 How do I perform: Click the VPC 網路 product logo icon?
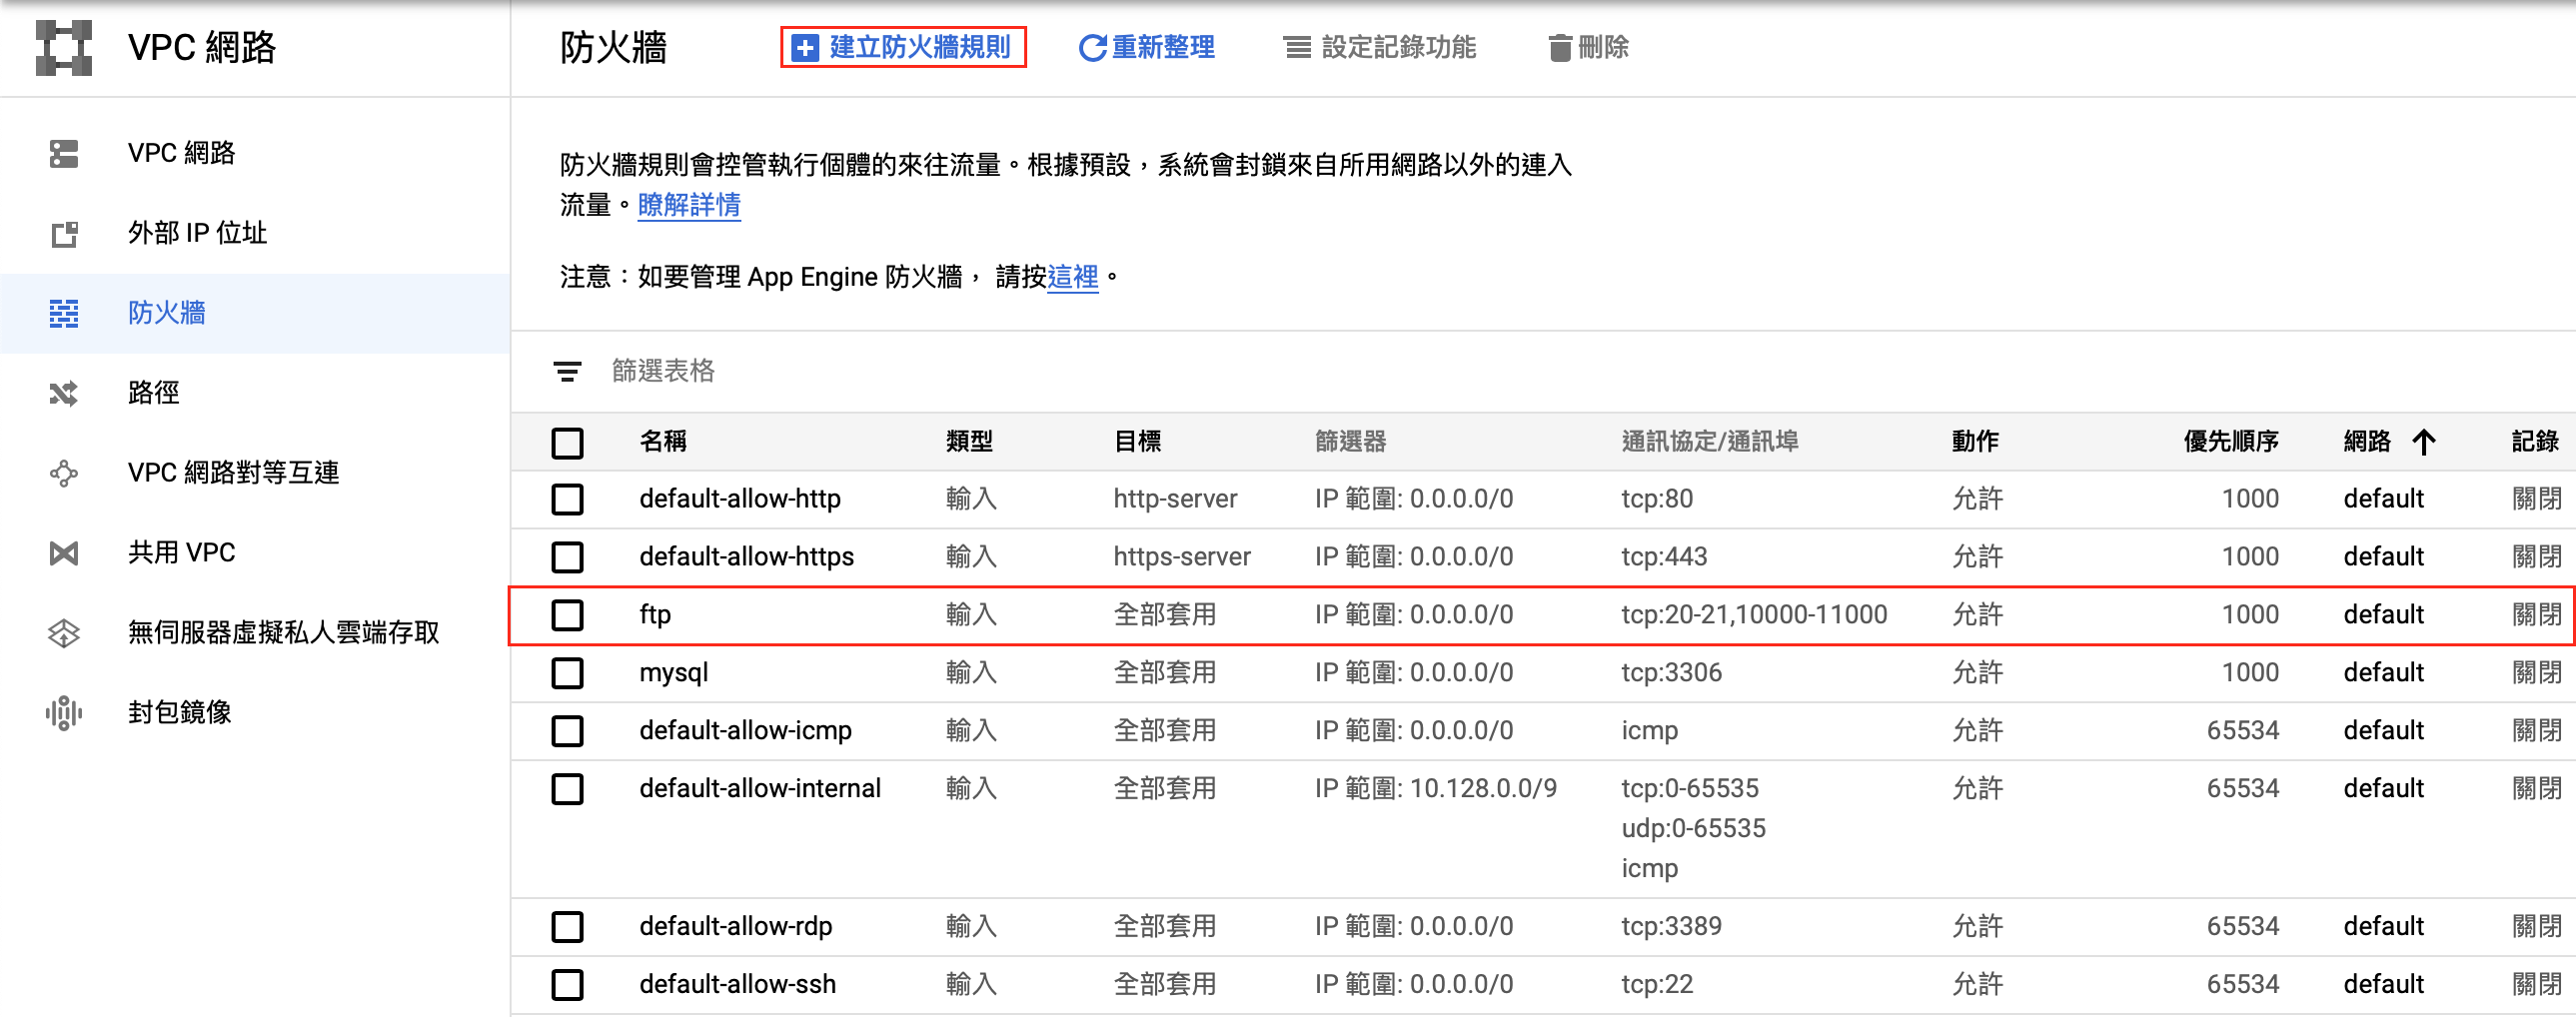tap(64, 48)
